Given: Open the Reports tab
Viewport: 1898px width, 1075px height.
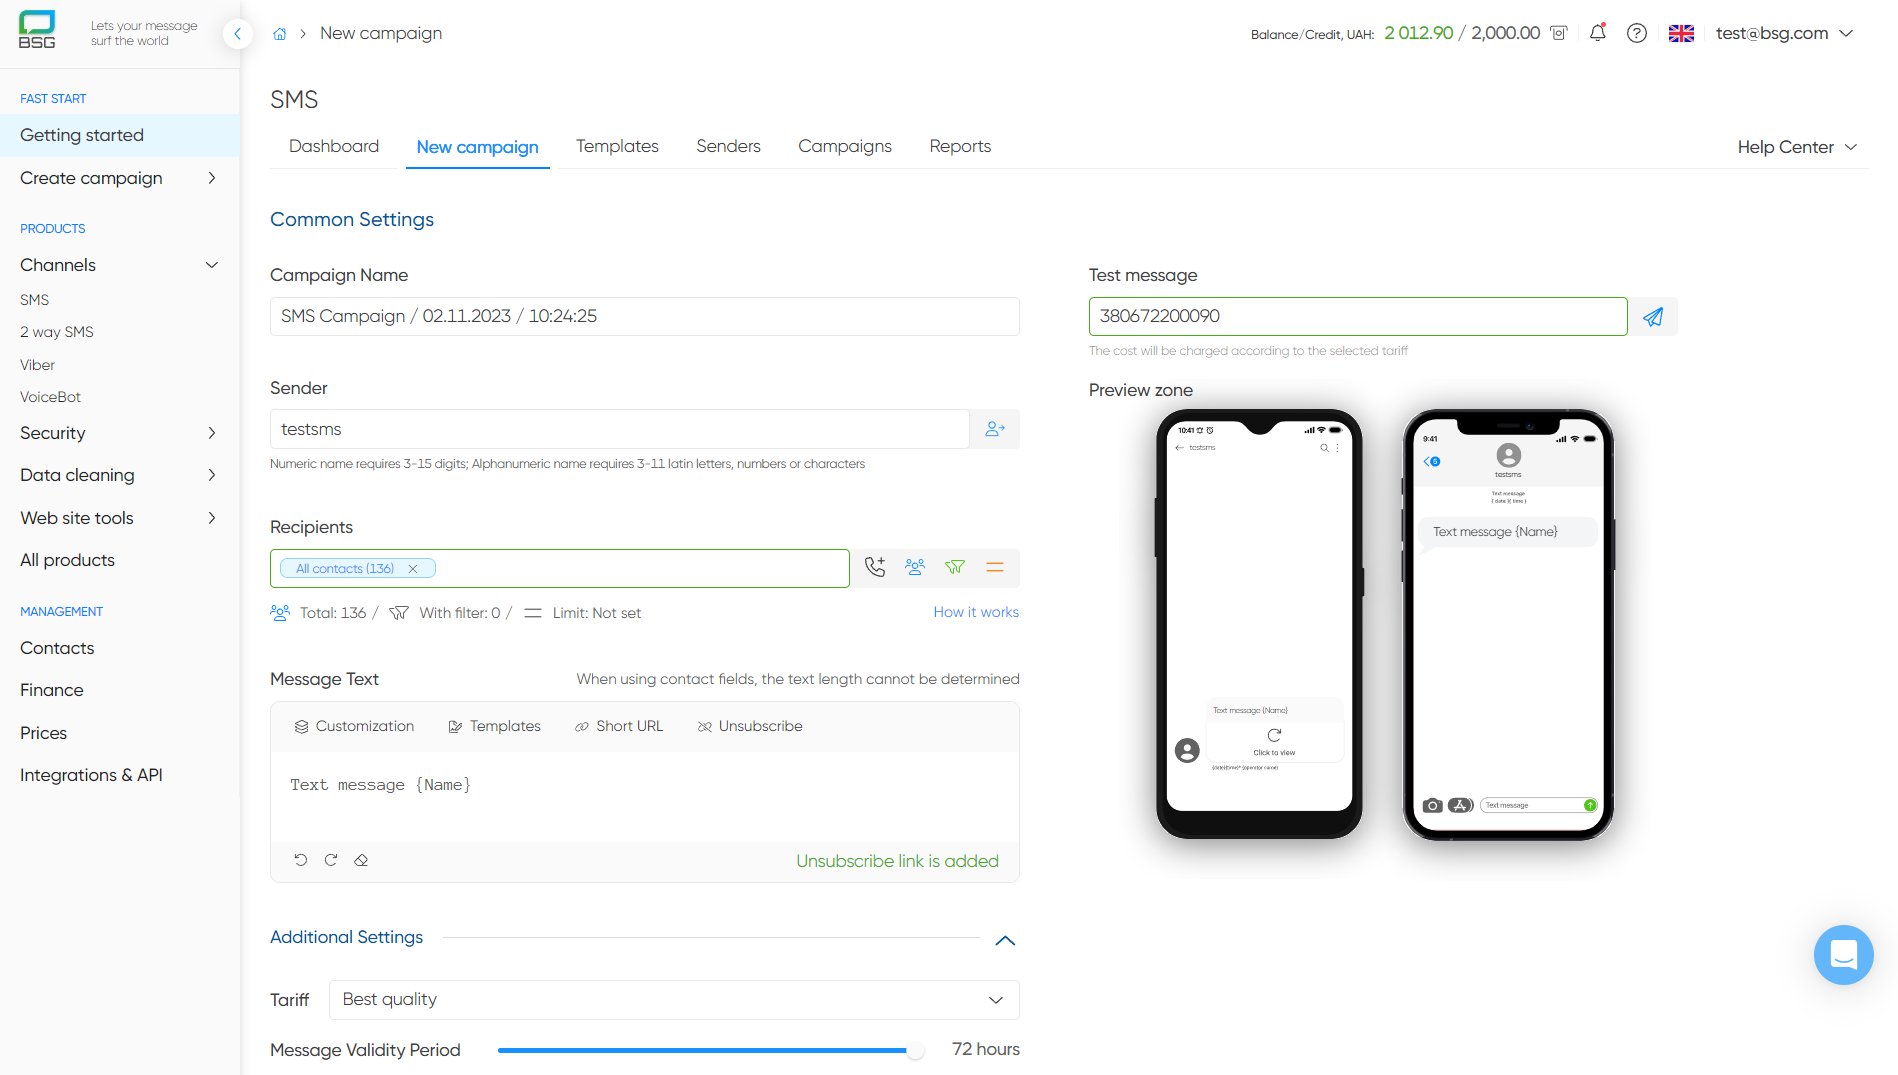Looking at the screenshot, I should tap(959, 146).
